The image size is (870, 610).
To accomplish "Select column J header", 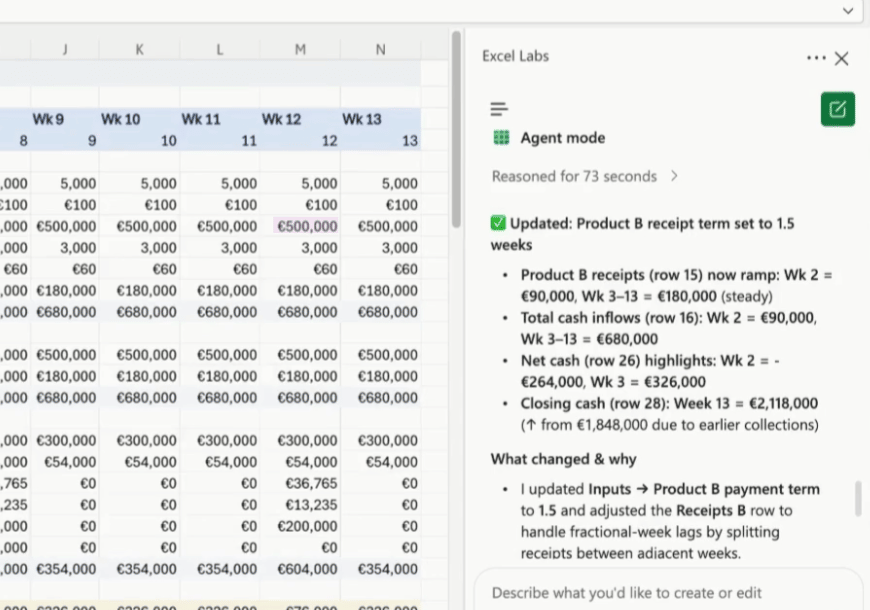I will point(65,49).
